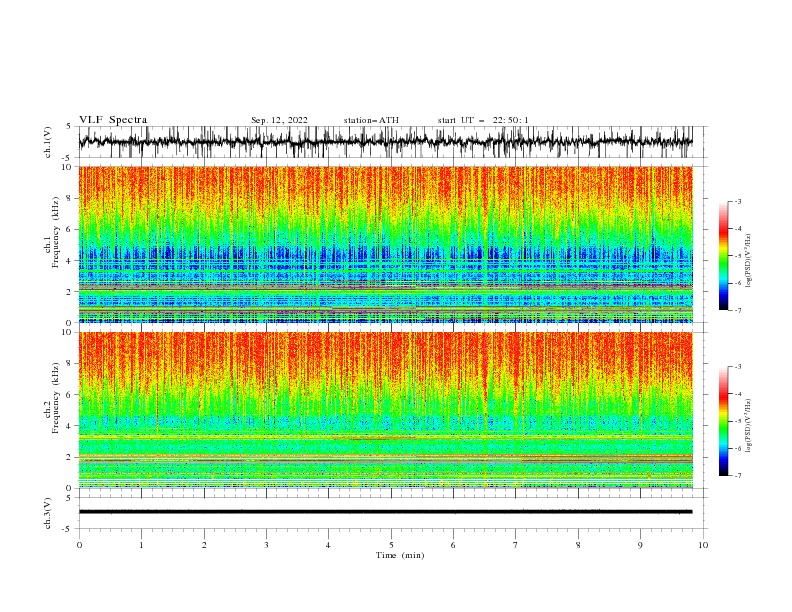
Task: Click time axis tick label "4"
Action: coord(328,545)
